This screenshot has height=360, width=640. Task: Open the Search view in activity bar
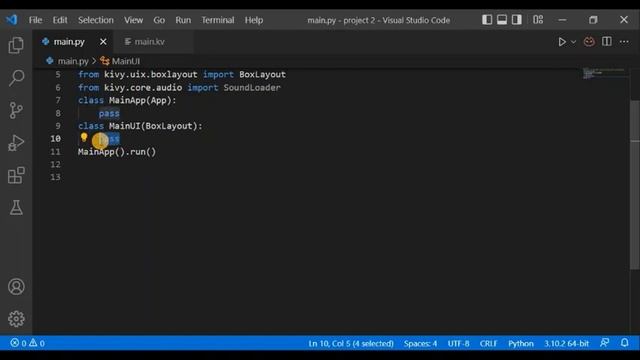(16, 78)
